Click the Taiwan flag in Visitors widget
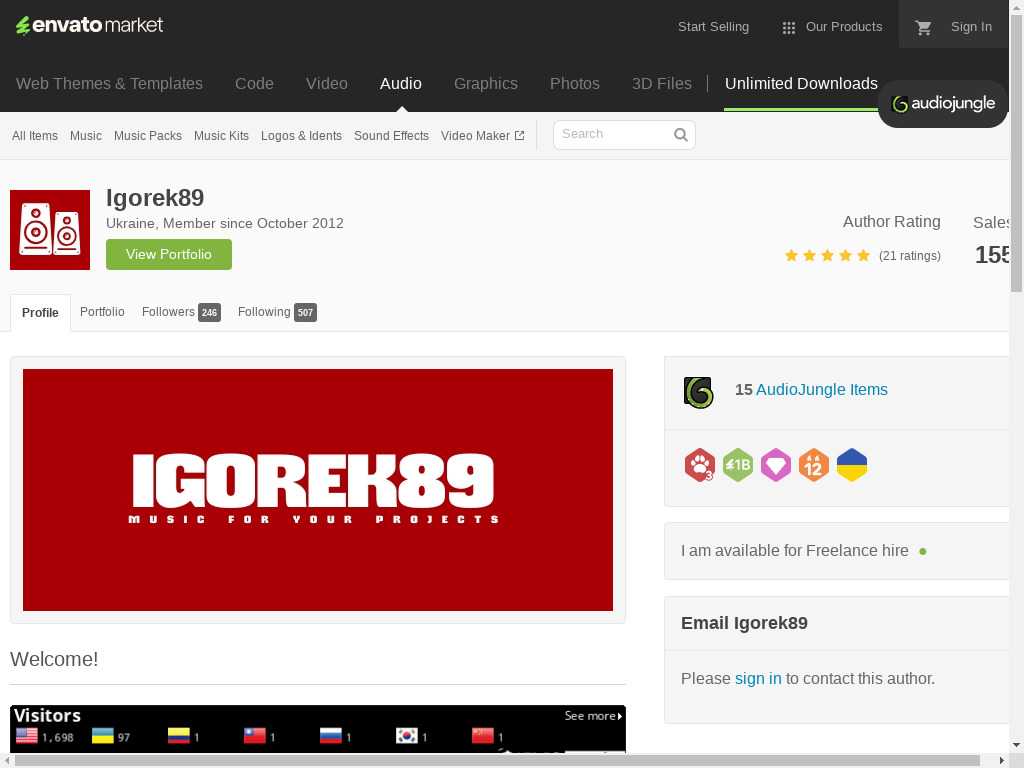This screenshot has width=1024, height=768. (255, 736)
